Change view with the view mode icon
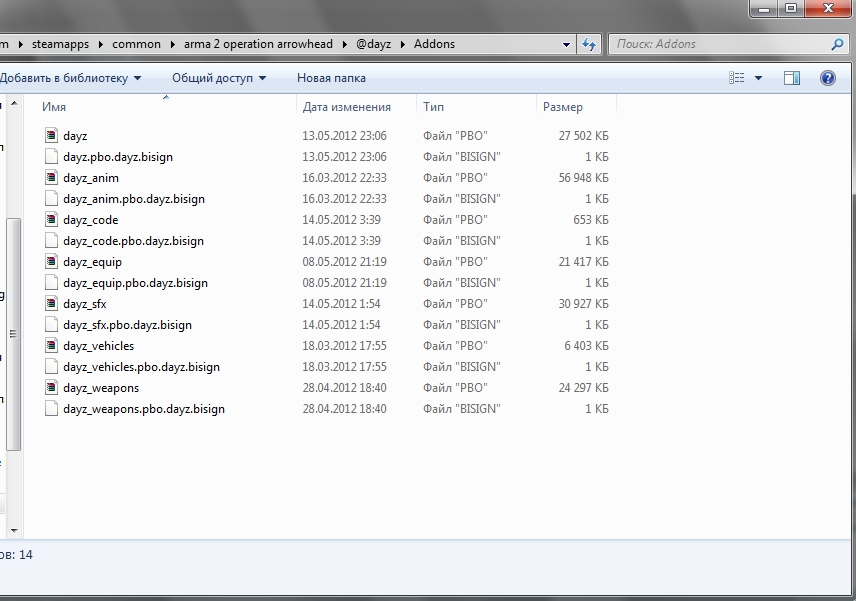 (736, 78)
